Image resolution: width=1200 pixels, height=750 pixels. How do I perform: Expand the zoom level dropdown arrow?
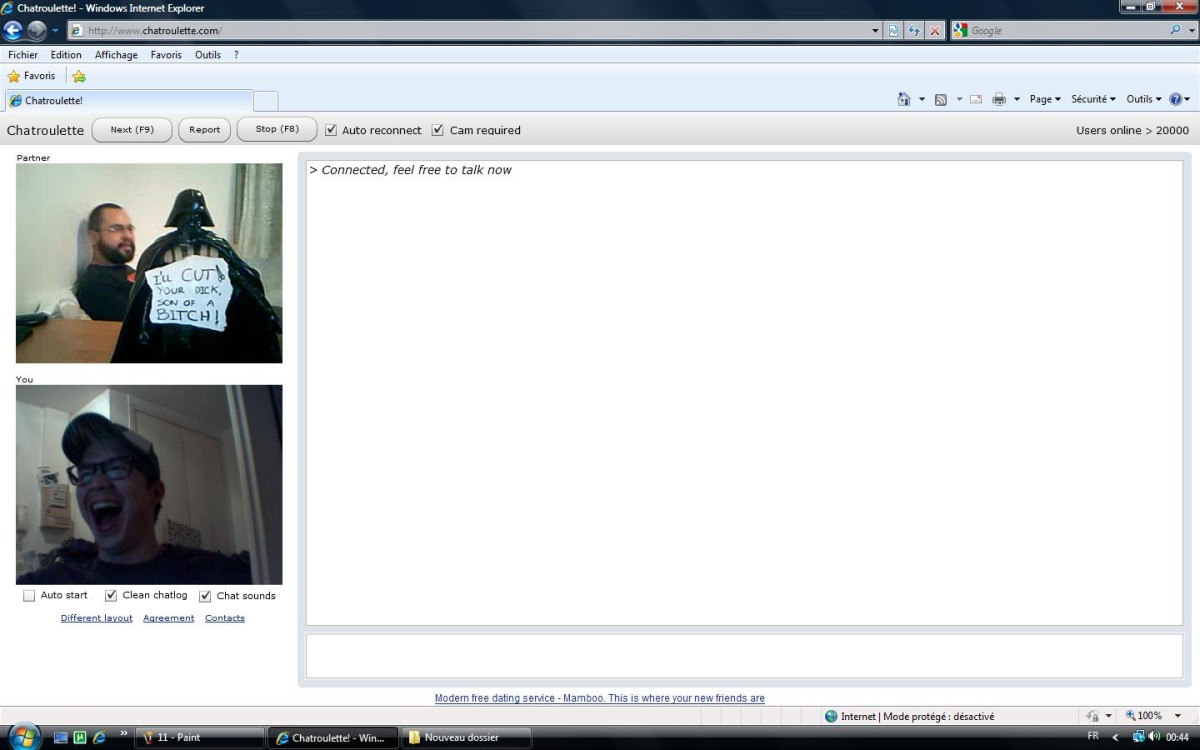click(1178, 716)
